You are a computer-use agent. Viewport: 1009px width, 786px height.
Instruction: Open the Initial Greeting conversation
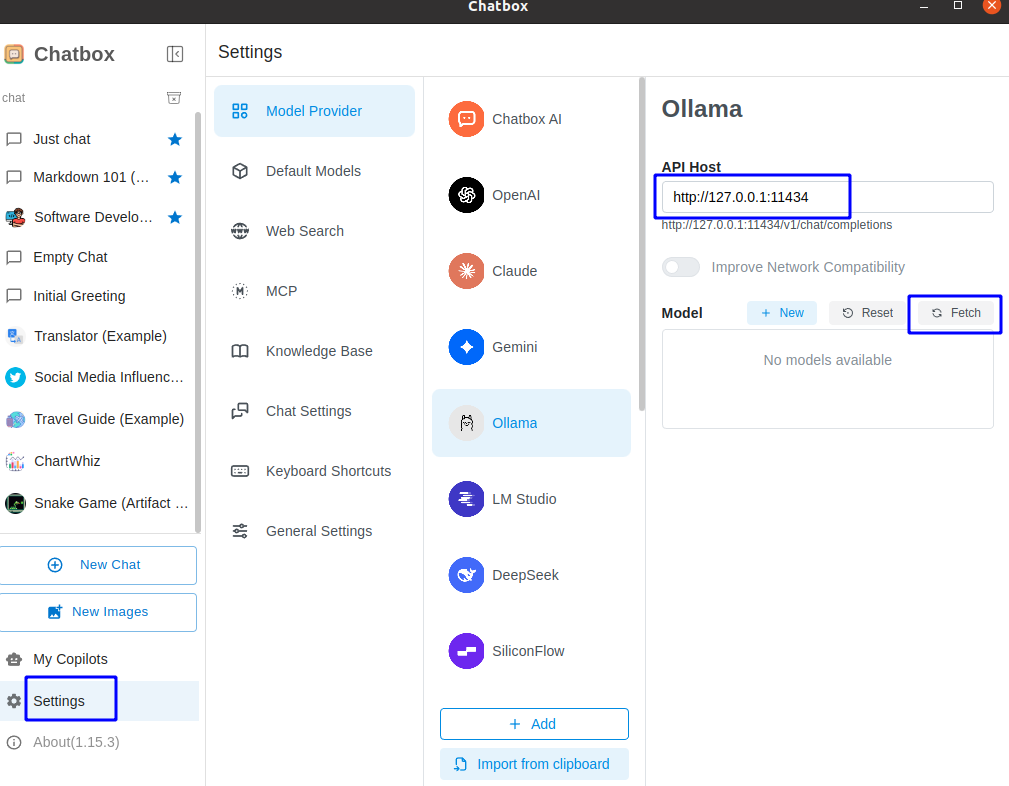98,296
